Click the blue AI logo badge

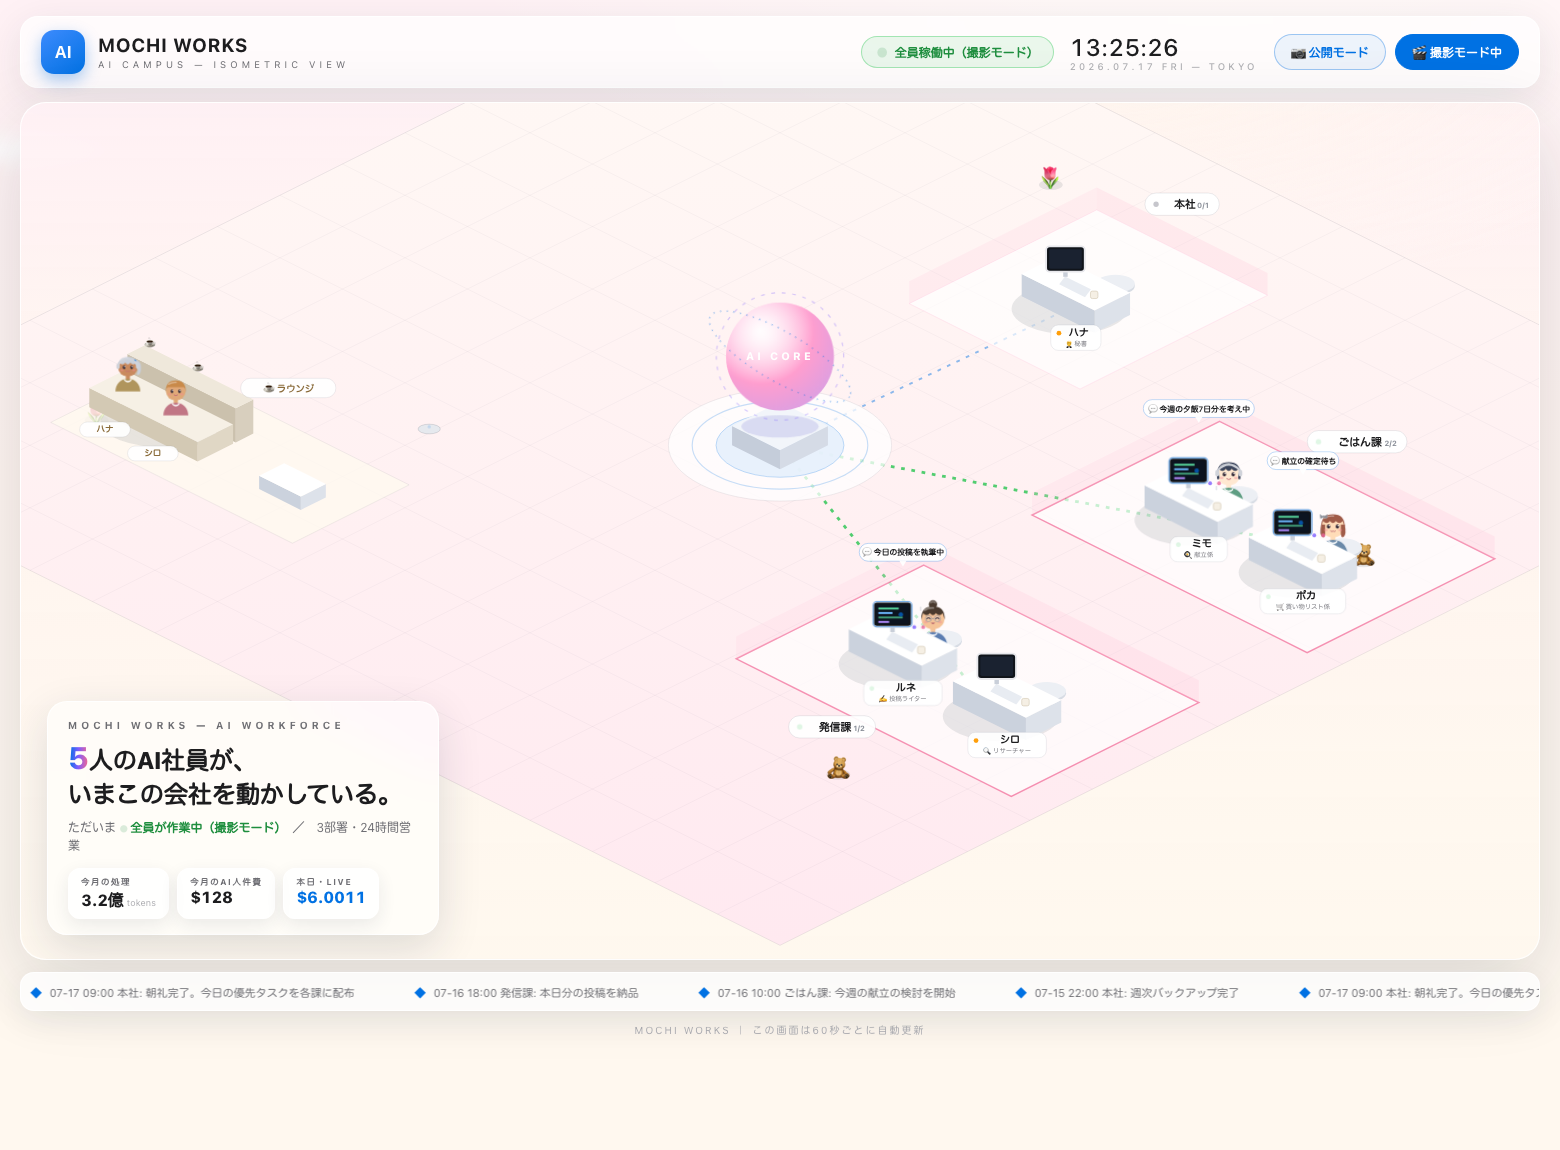click(63, 52)
